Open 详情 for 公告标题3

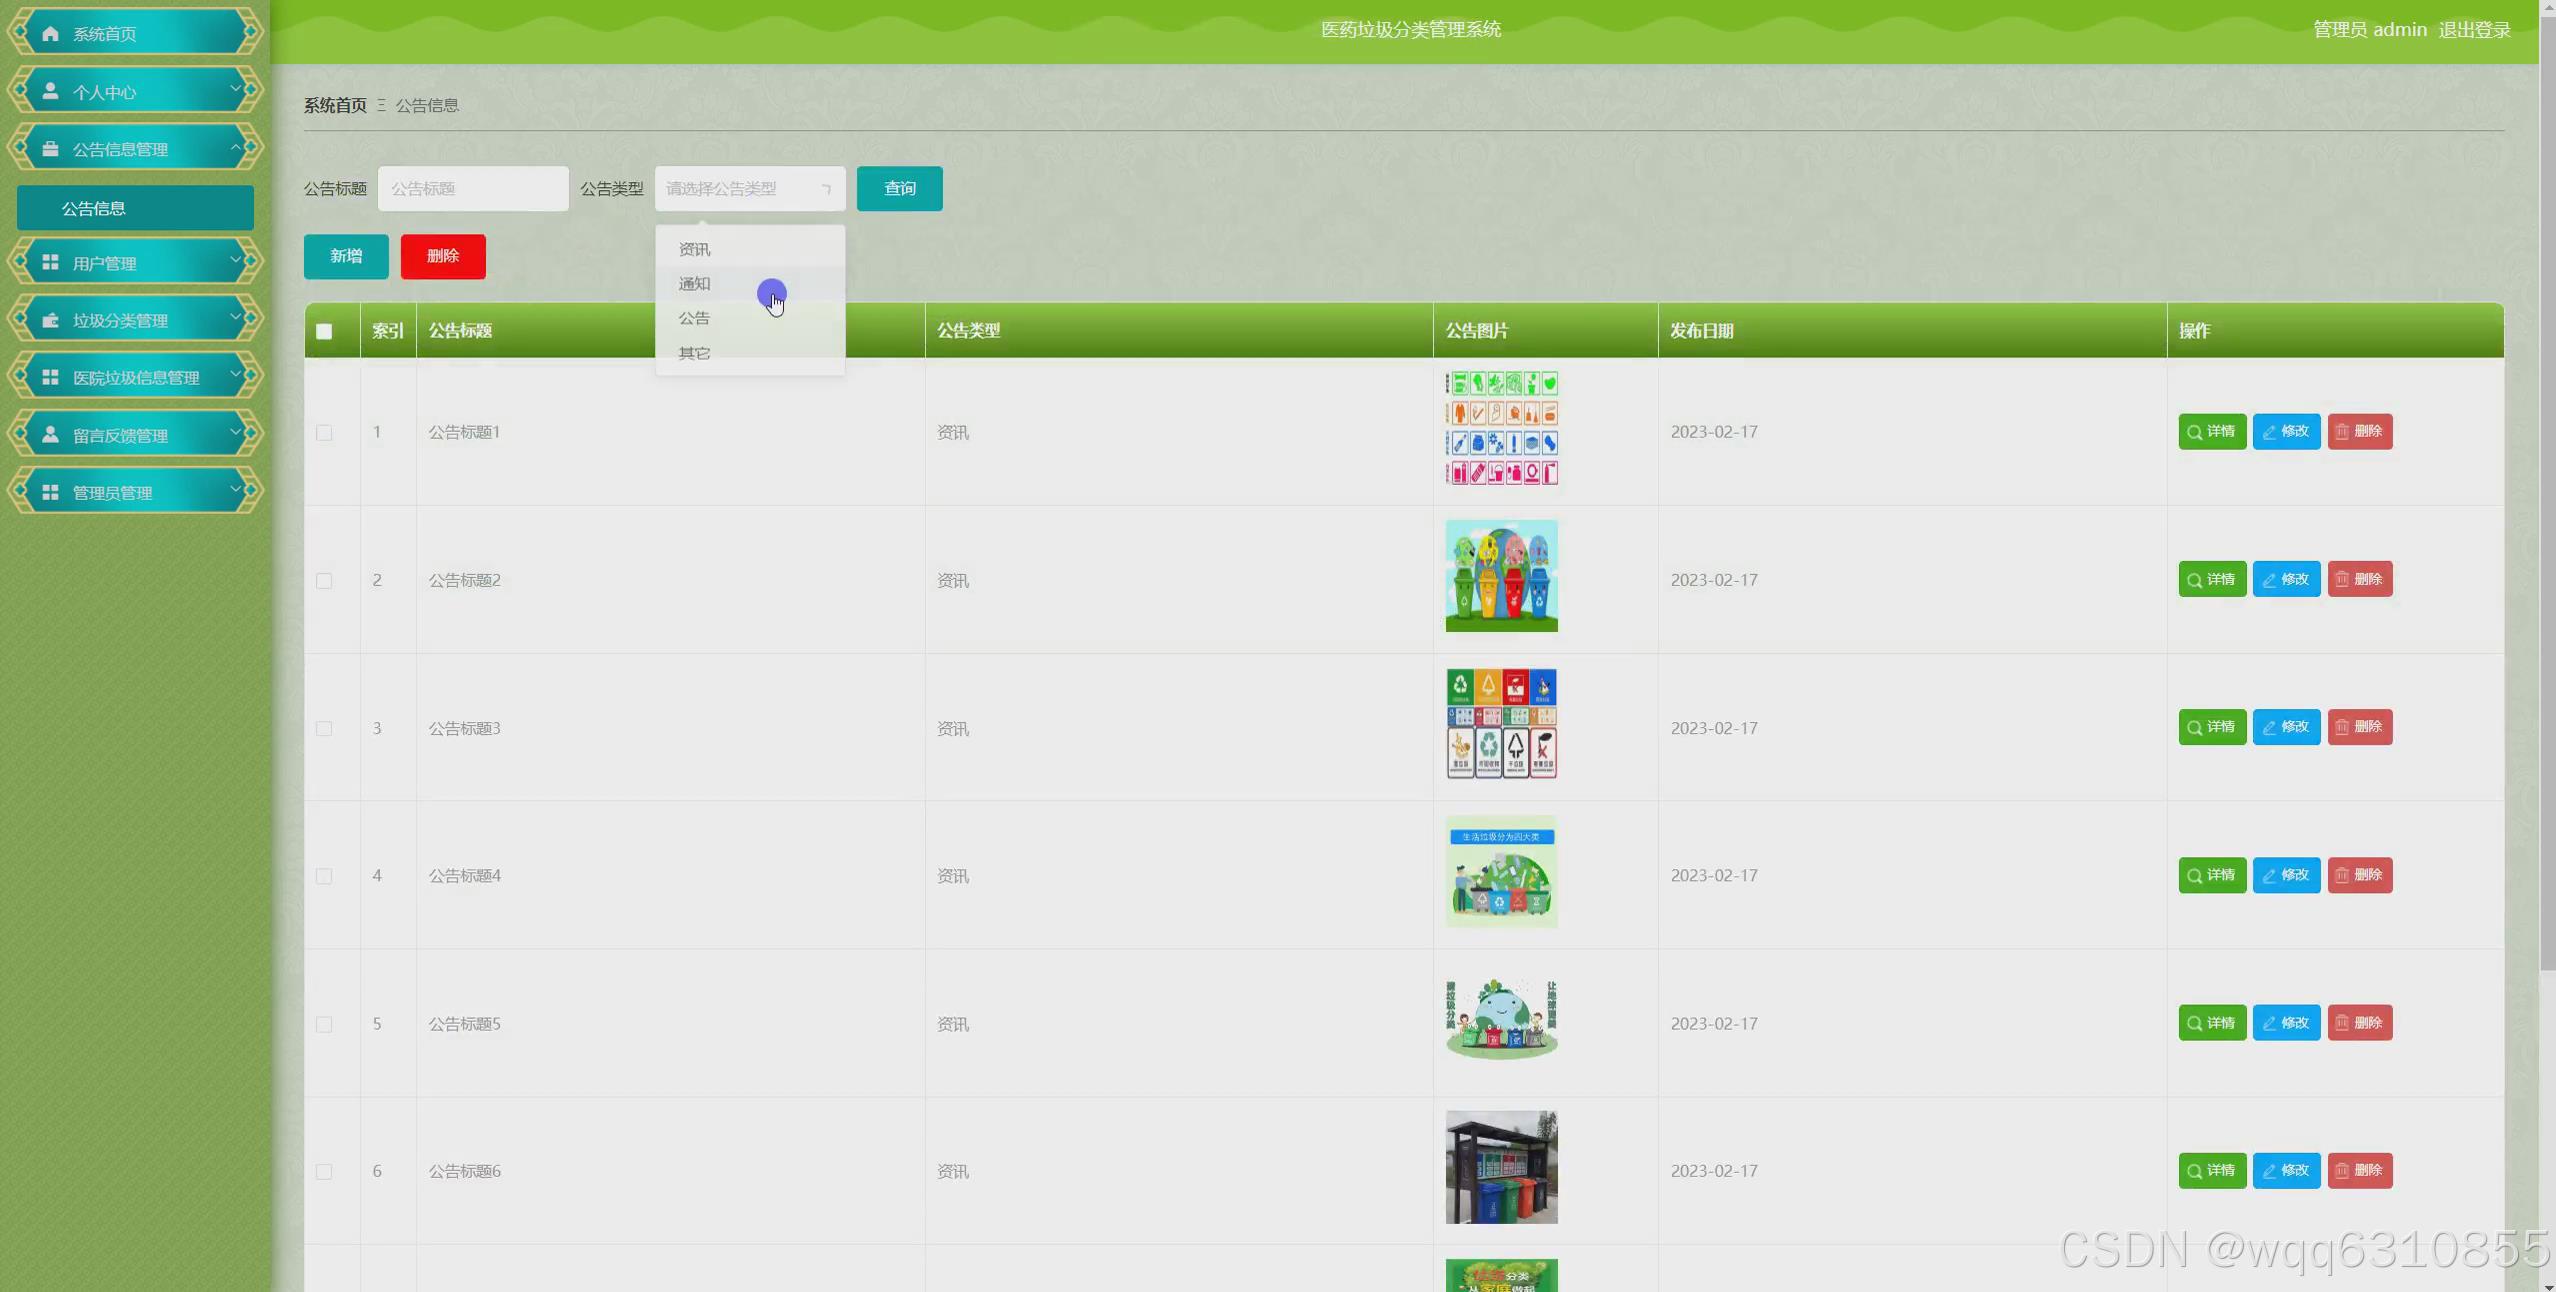click(2211, 727)
